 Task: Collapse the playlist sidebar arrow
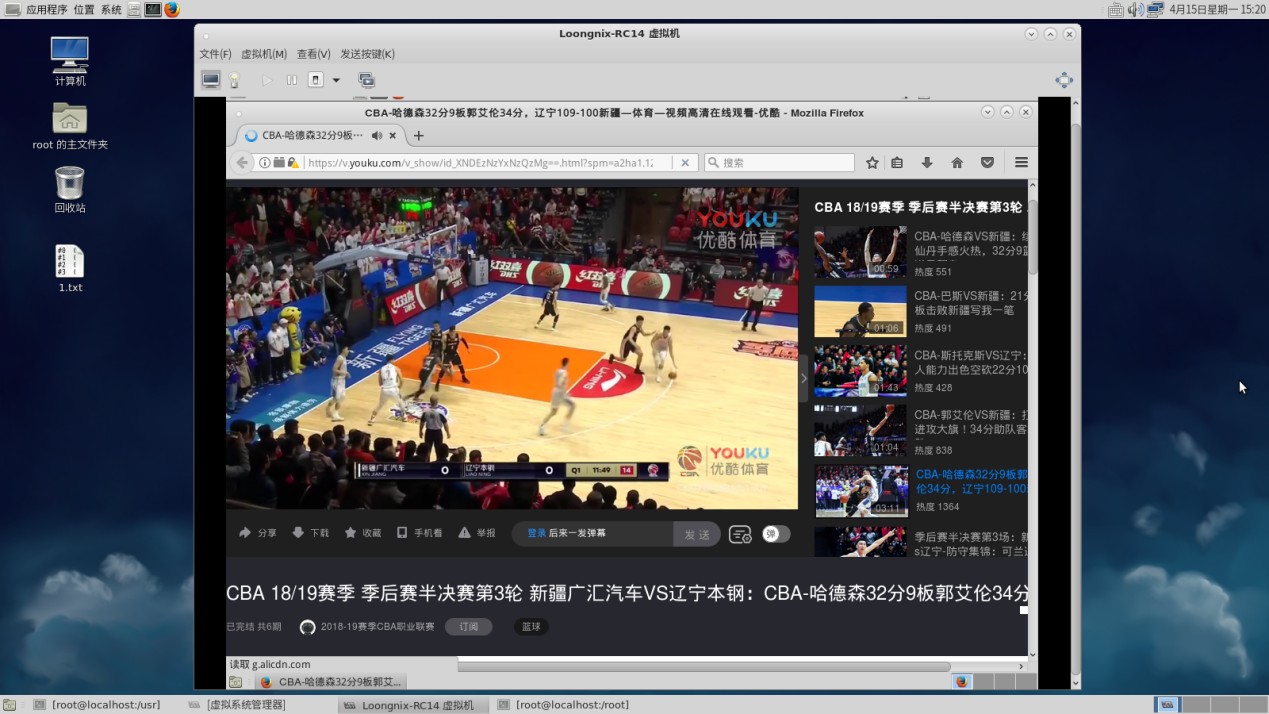(x=803, y=379)
